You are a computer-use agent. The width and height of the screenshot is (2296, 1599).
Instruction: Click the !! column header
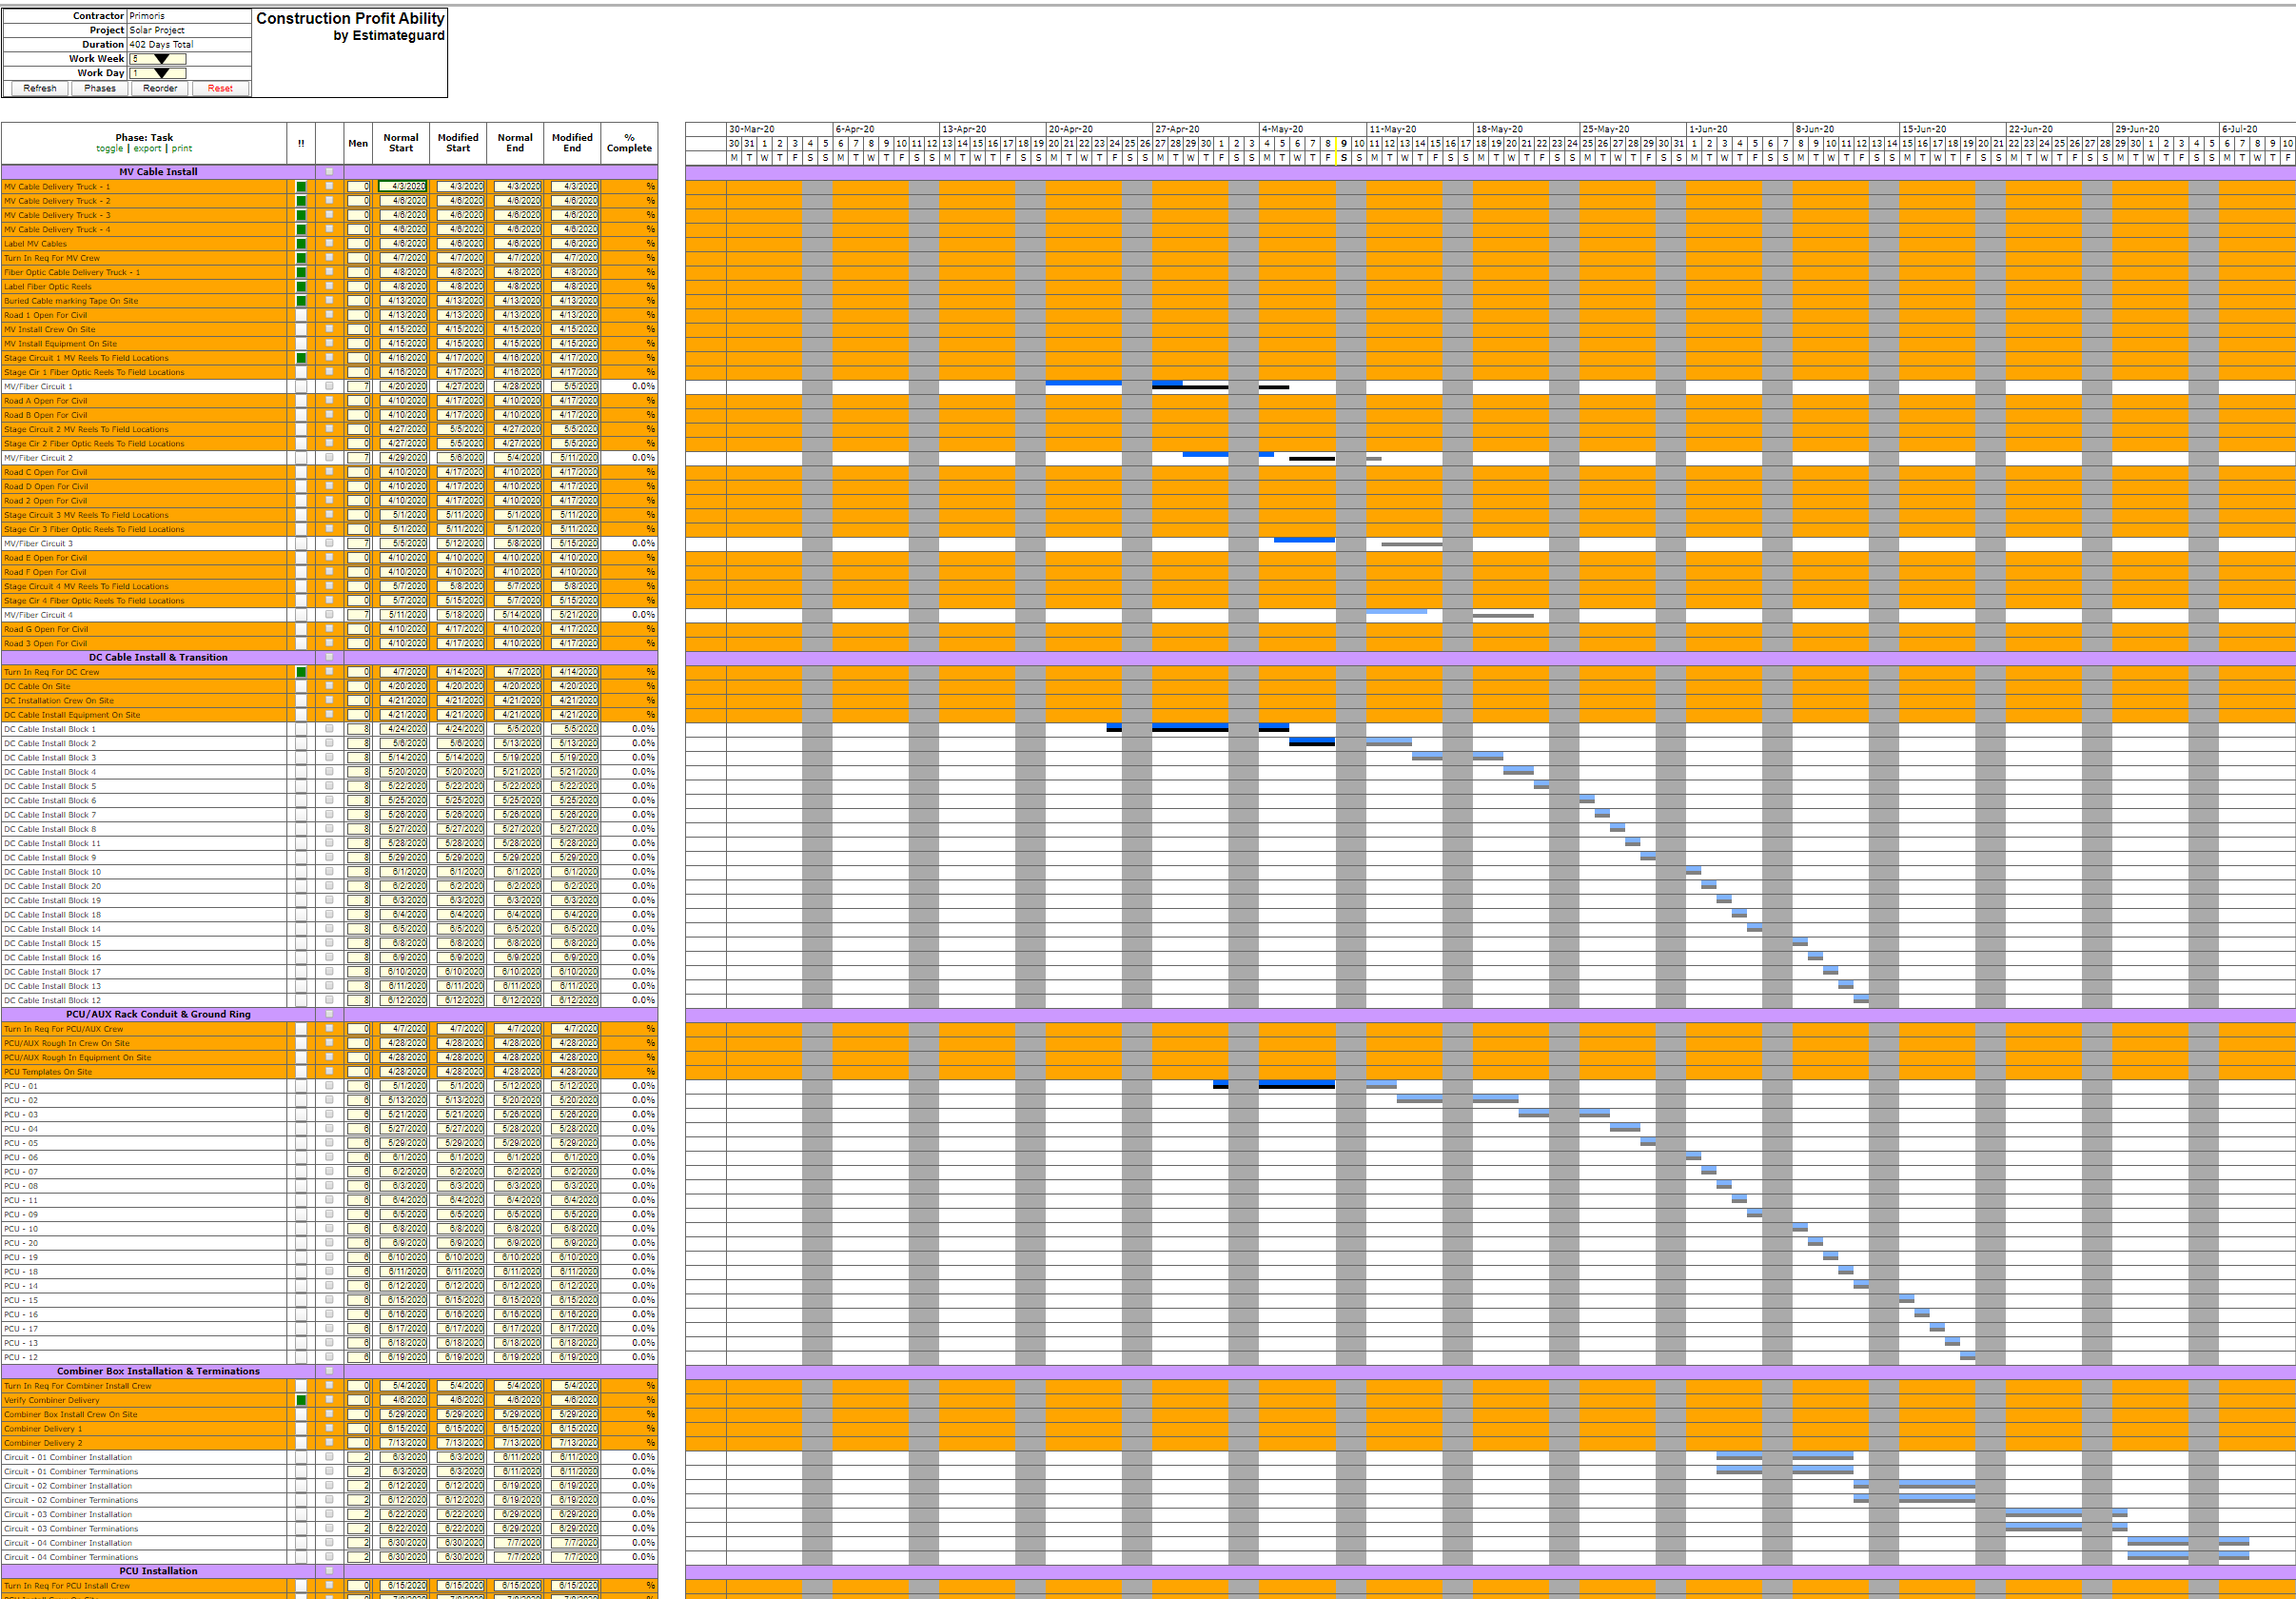point(301,143)
